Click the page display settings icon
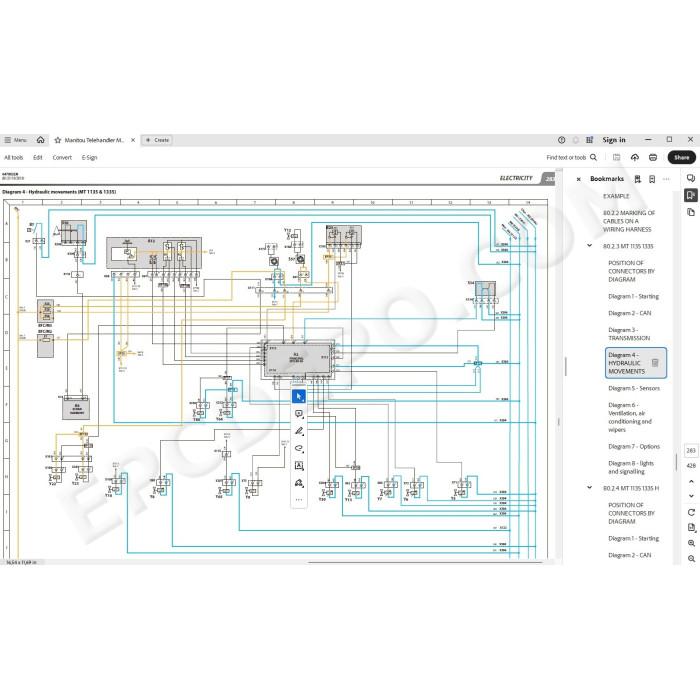Viewport: 700px width, 700px height. (x=691, y=528)
